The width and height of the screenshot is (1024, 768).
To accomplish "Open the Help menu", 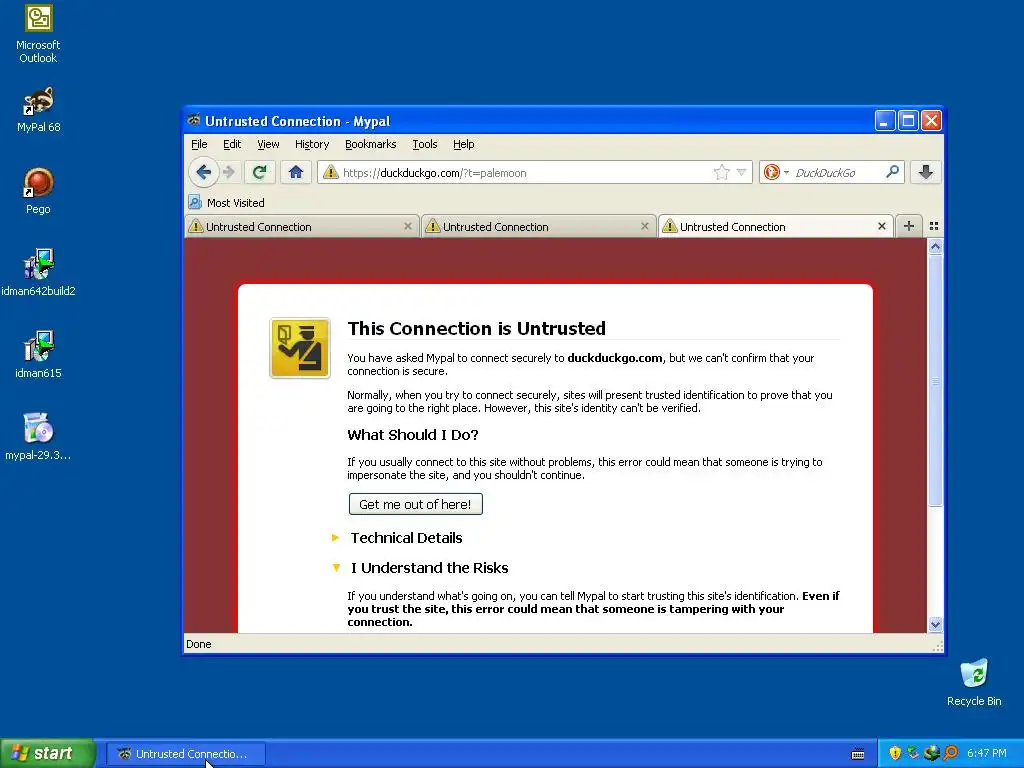I will point(464,144).
